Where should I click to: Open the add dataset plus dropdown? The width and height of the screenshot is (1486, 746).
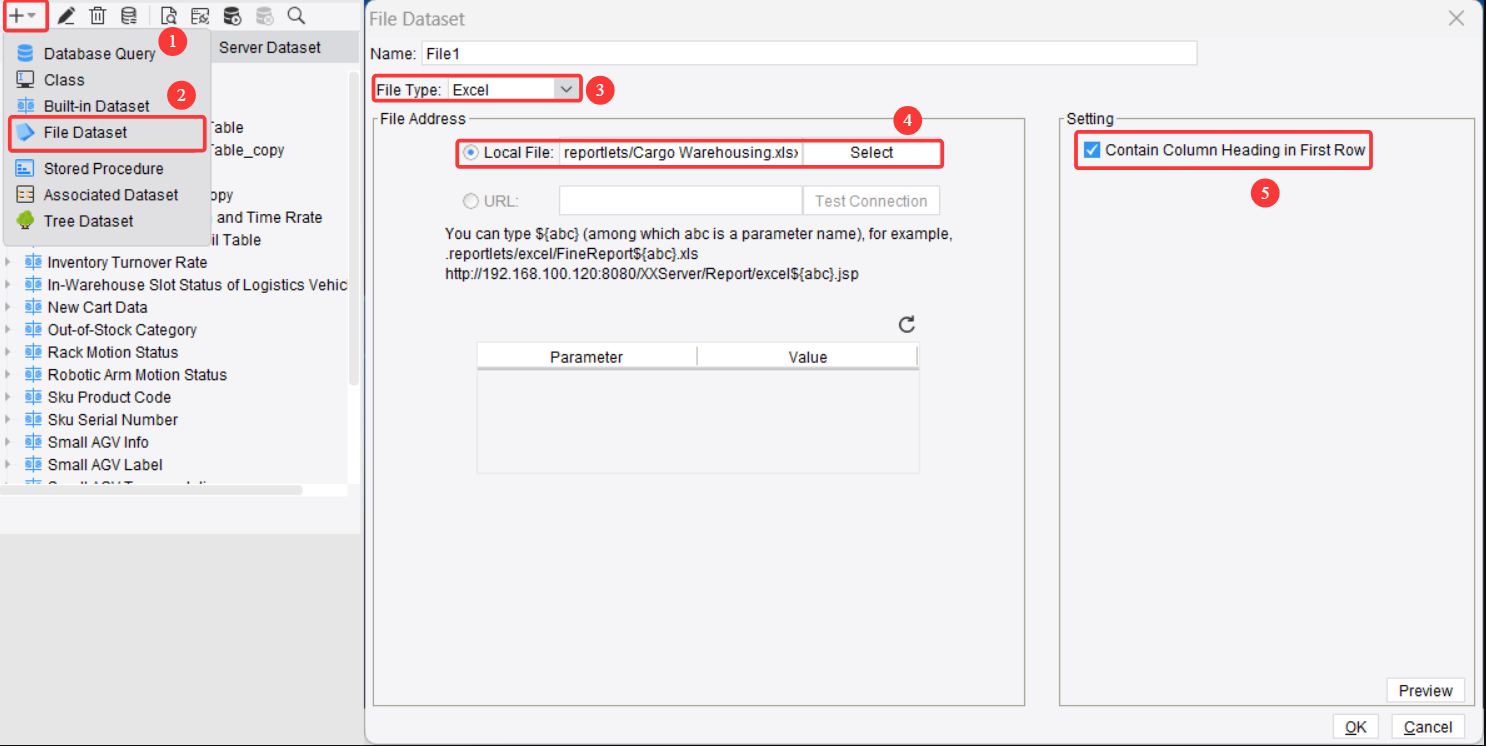click(23, 16)
